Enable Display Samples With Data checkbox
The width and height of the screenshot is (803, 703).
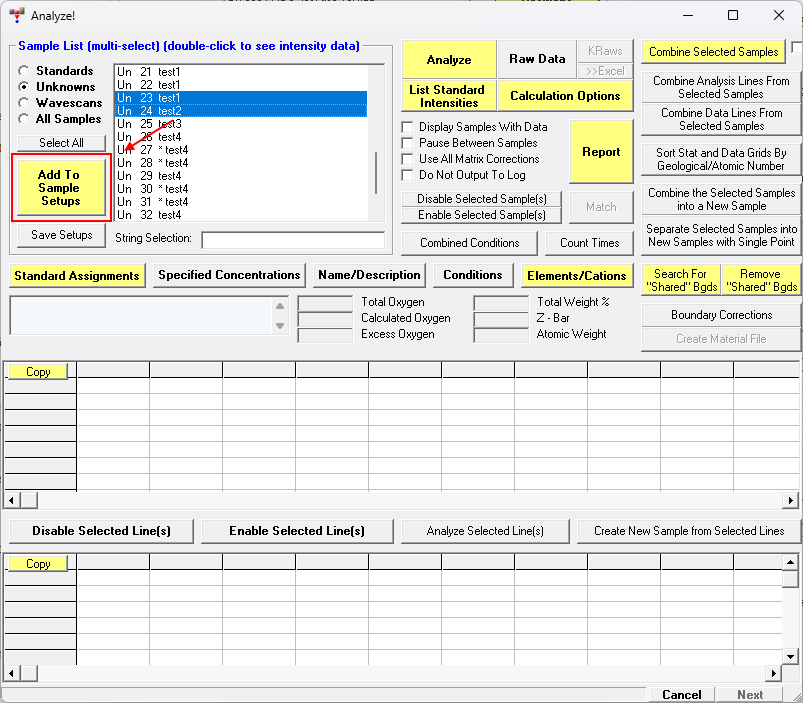[408, 127]
